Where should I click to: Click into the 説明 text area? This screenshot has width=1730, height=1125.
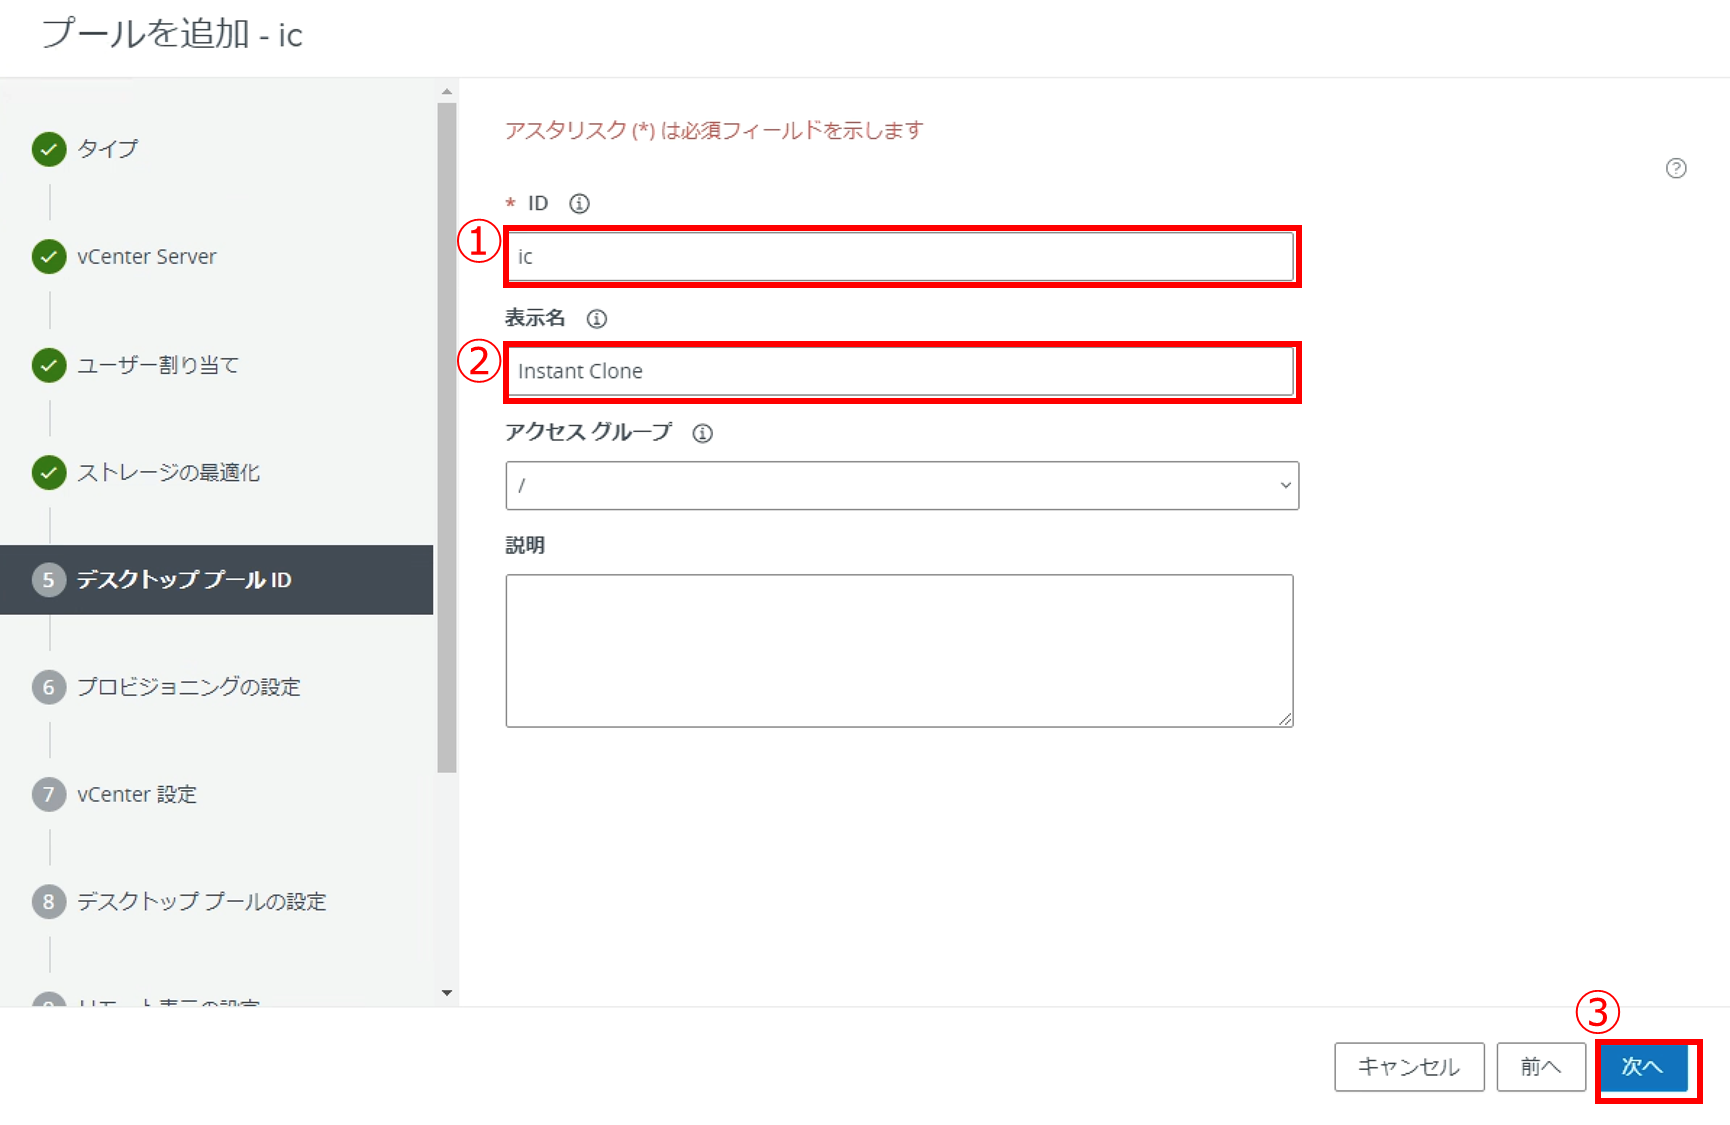898,650
